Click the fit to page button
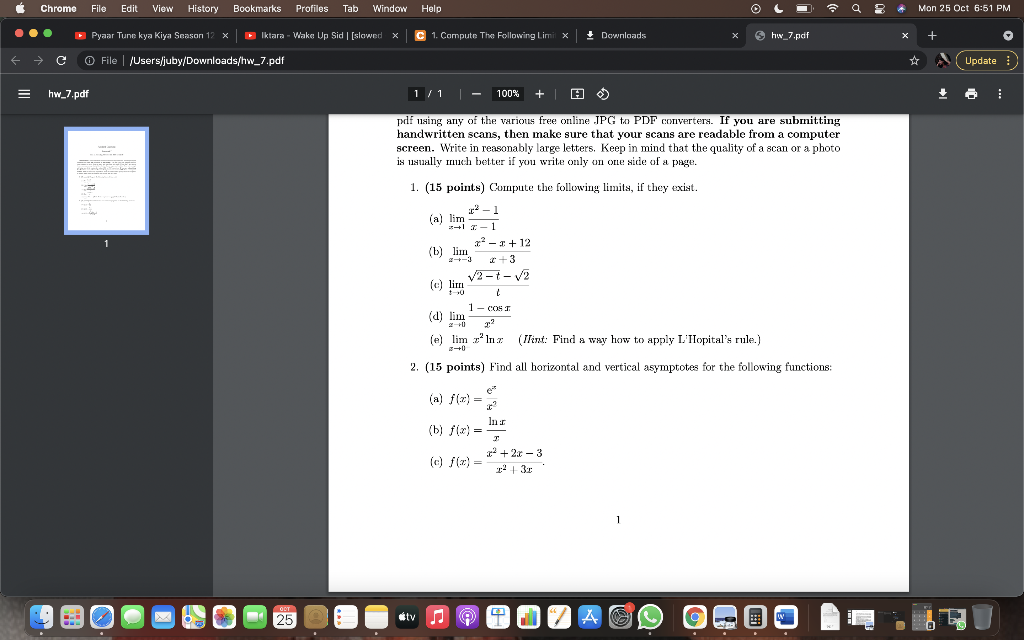 point(577,94)
